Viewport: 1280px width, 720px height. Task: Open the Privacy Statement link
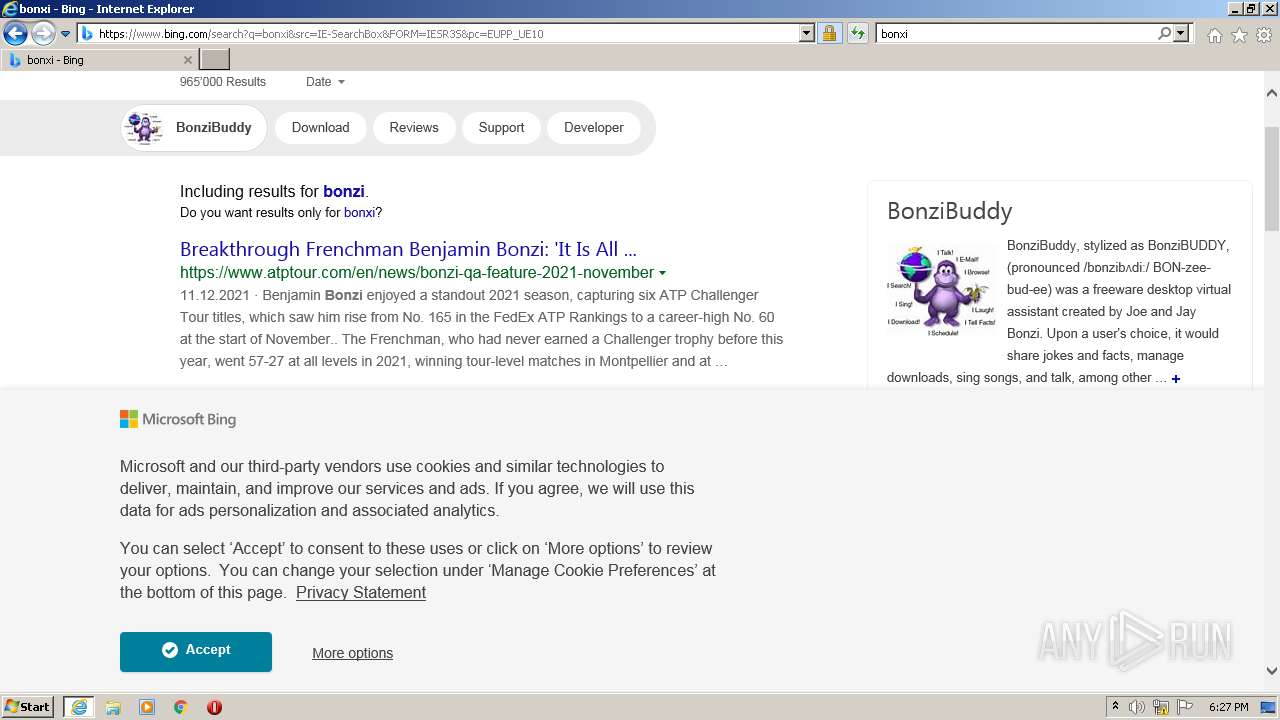tap(361, 592)
